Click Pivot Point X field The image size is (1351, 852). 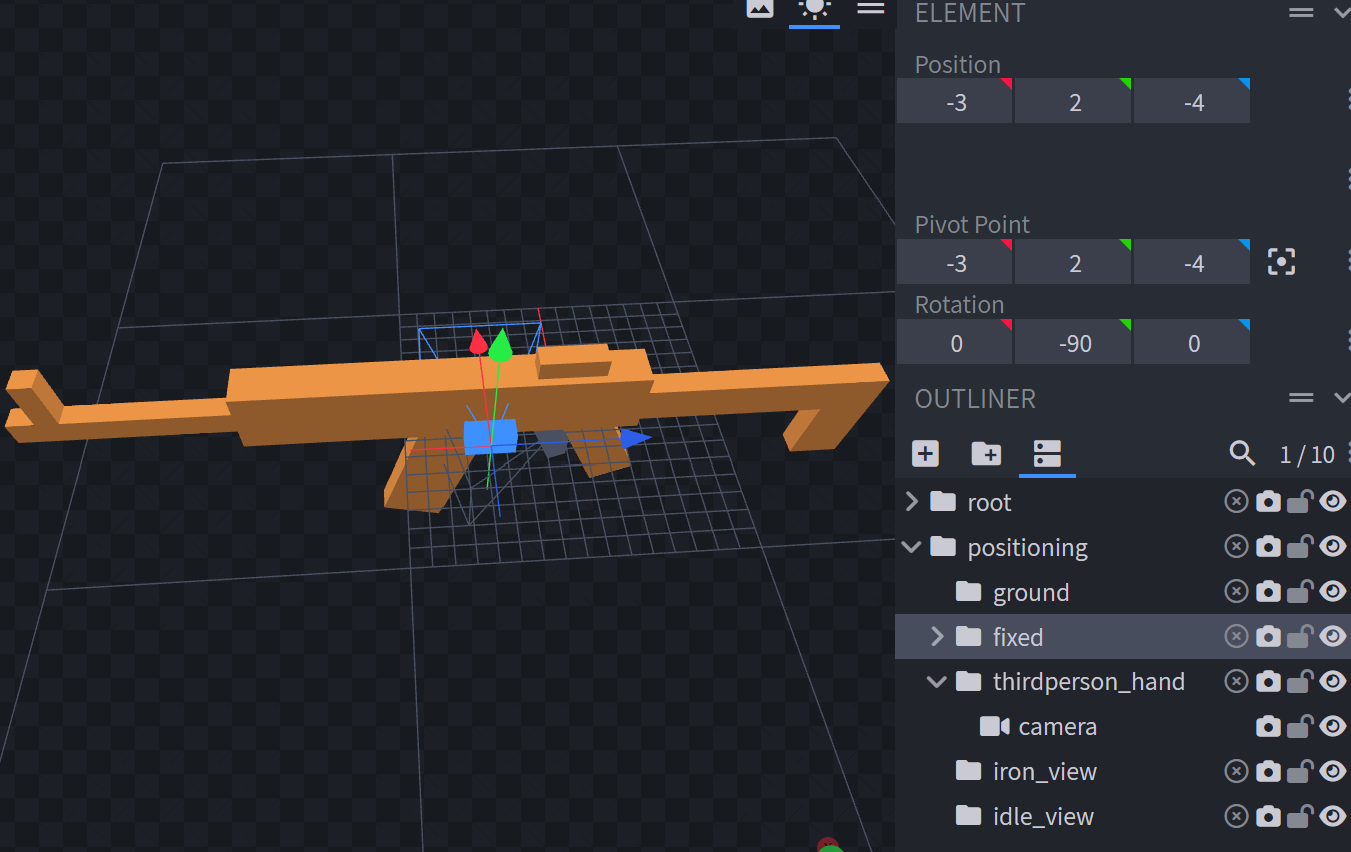pyautogui.click(x=955, y=262)
